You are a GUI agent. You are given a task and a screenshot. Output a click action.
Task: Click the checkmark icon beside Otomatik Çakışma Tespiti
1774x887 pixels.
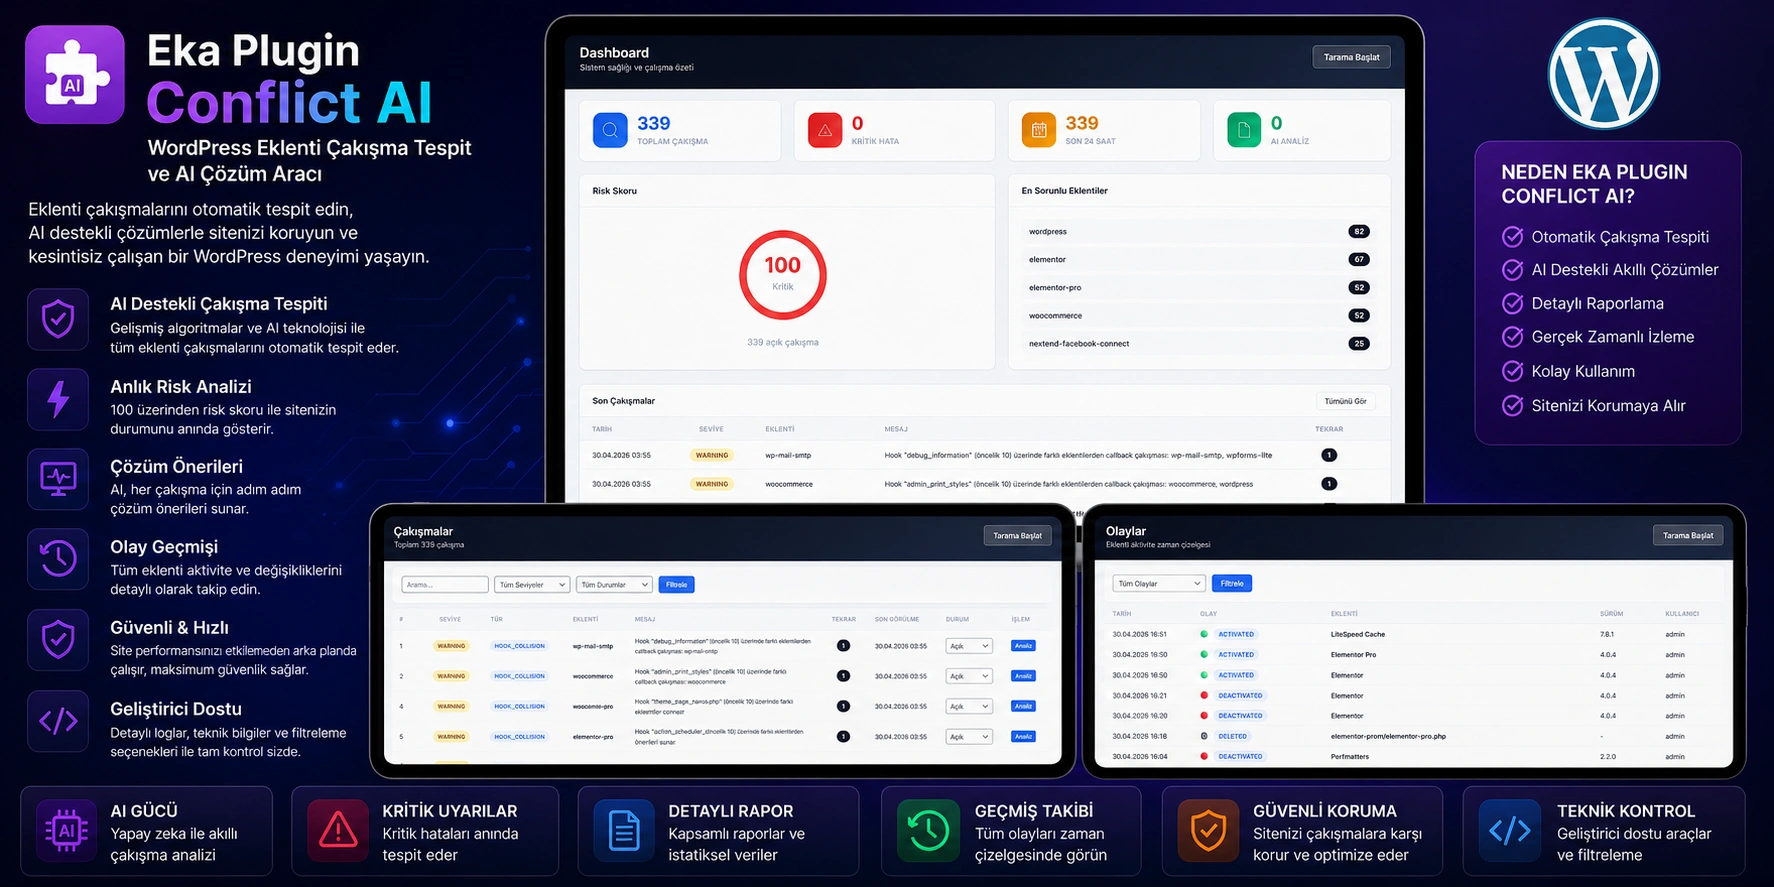pos(1513,237)
